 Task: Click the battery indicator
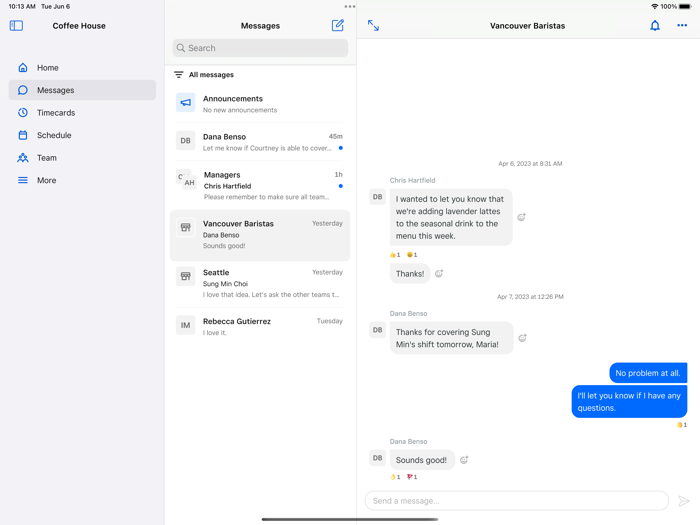pos(685,6)
